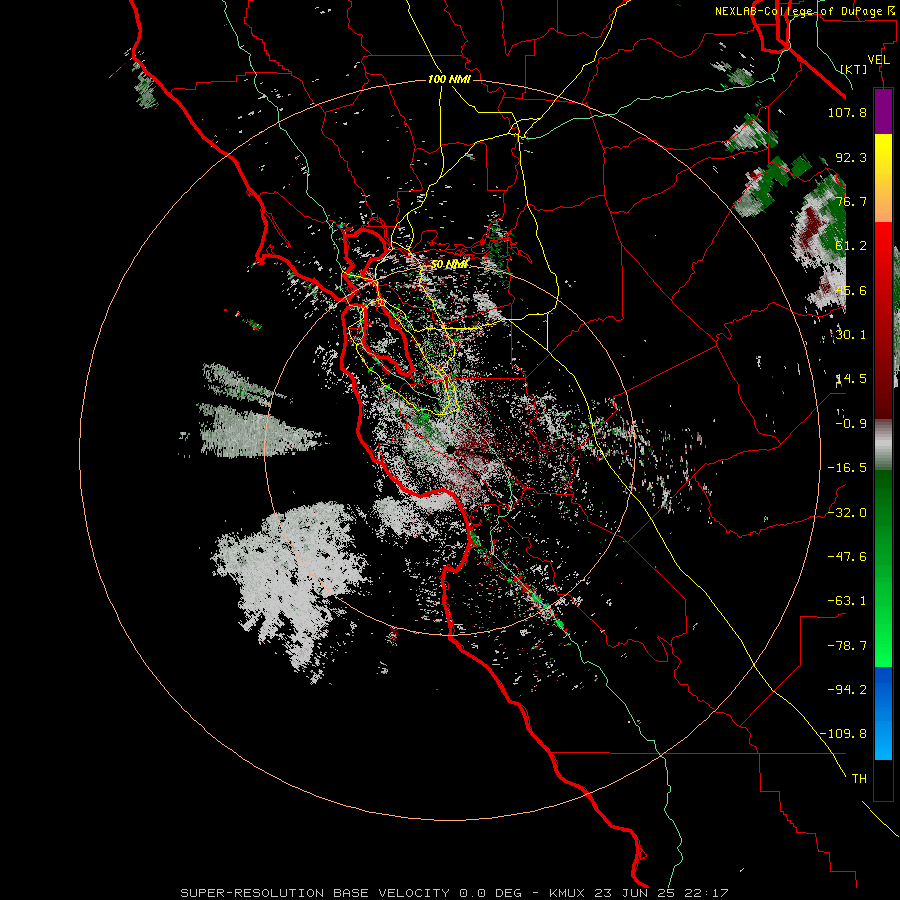The image size is (900, 900).
Task: Select the 14.5 legend value
Action: pyautogui.click(x=851, y=379)
